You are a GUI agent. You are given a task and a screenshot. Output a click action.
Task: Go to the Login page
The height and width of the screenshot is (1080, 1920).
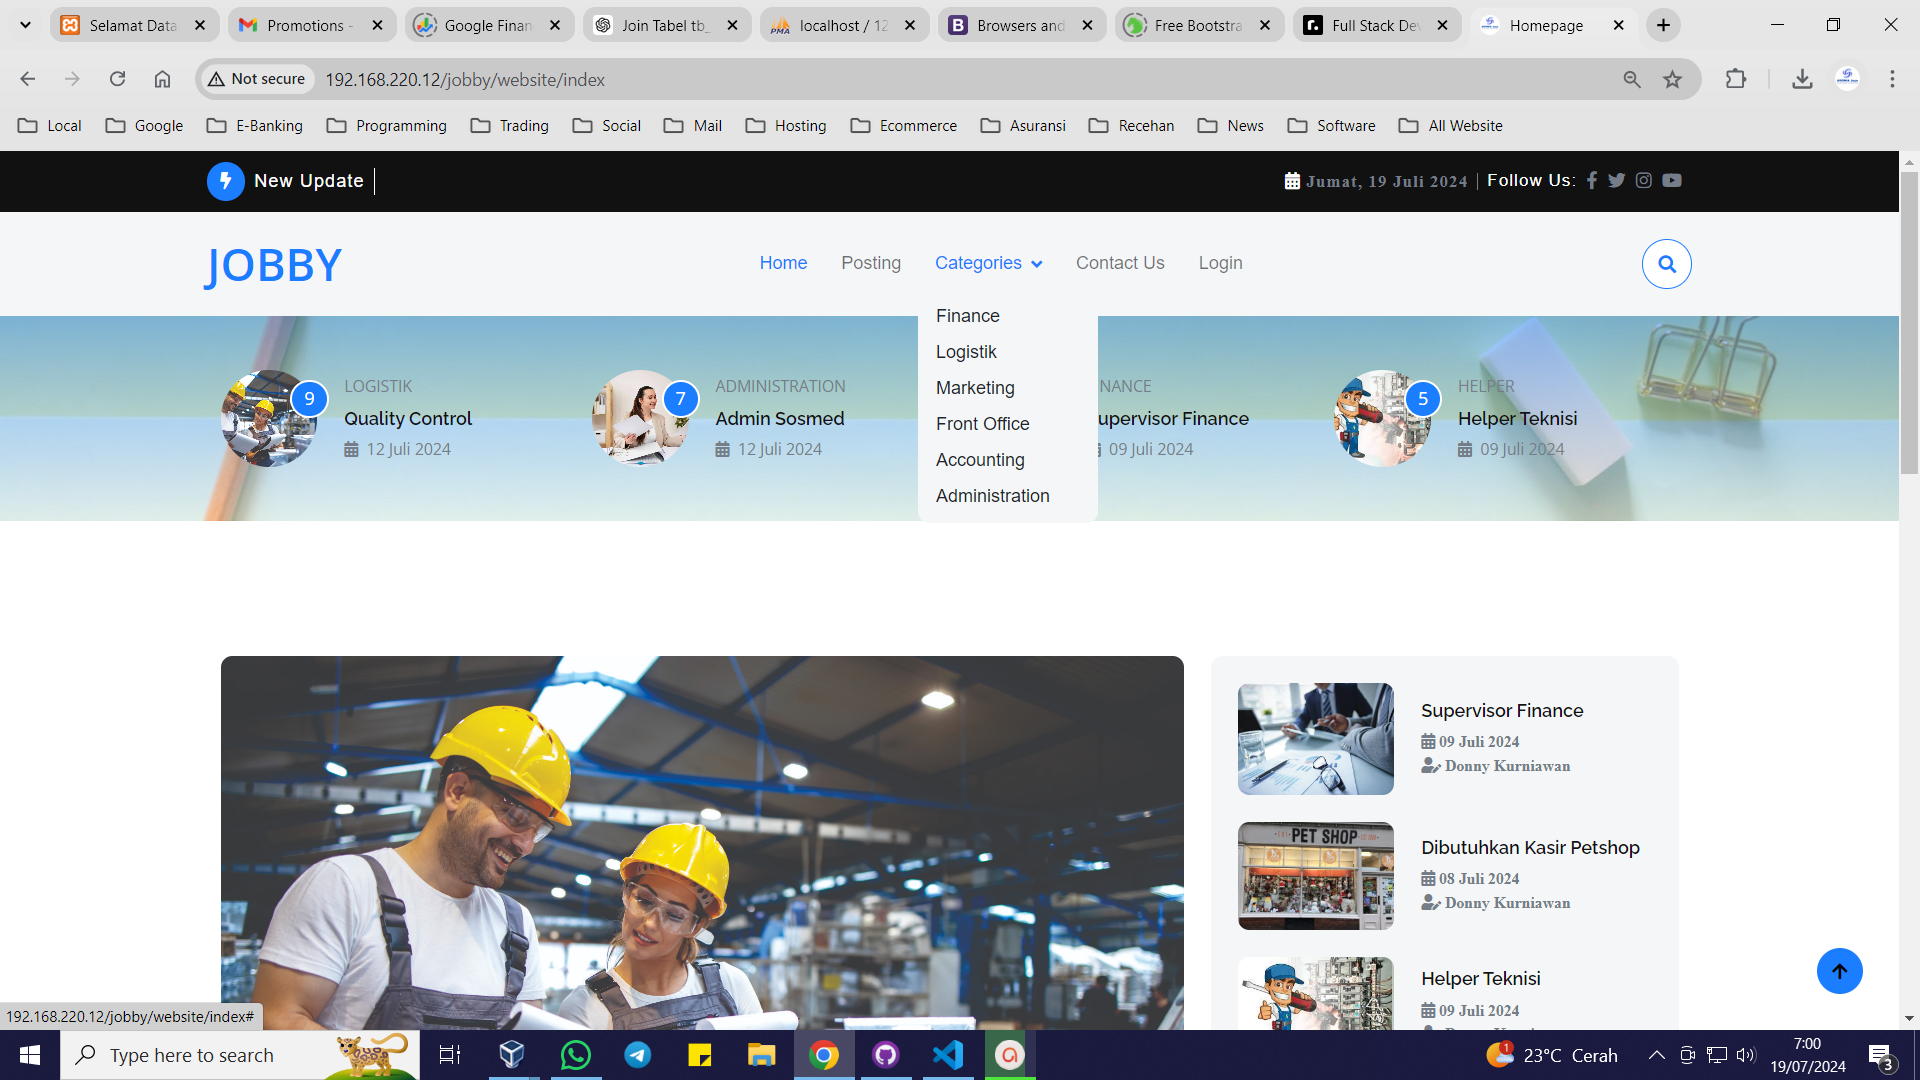tap(1220, 263)
